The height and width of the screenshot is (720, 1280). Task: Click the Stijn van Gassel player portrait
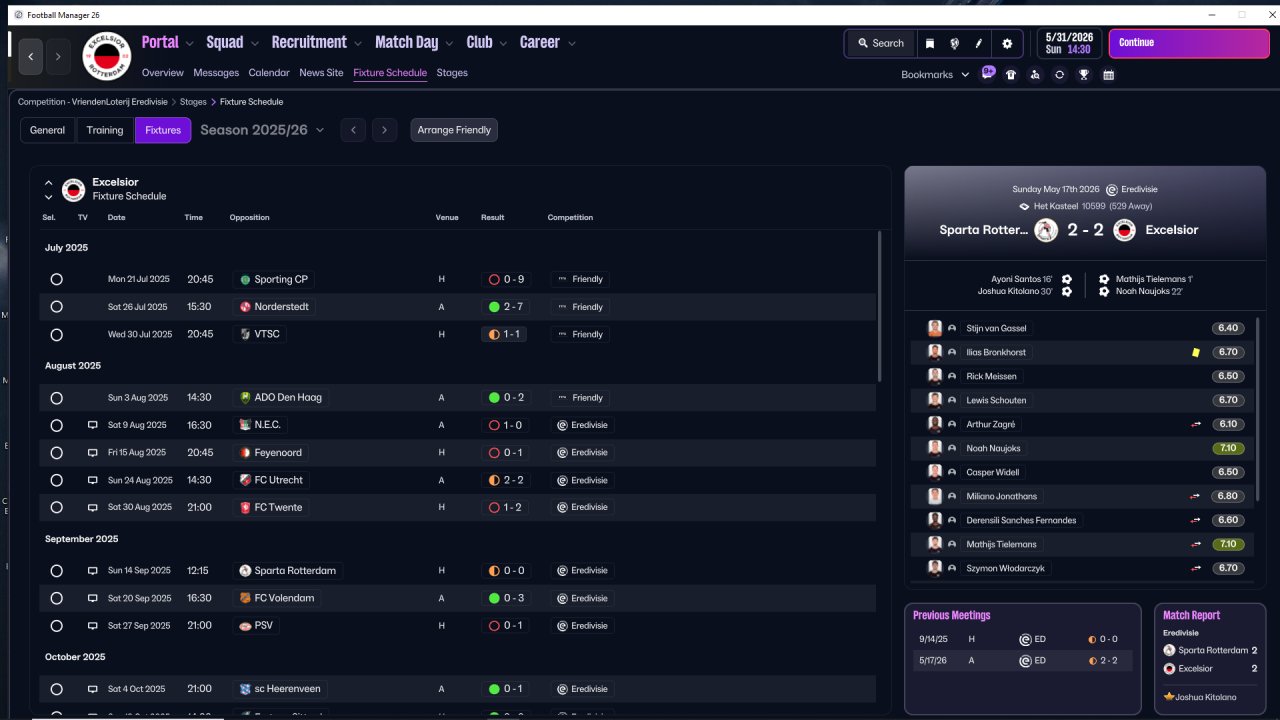[x=935, y=328]
